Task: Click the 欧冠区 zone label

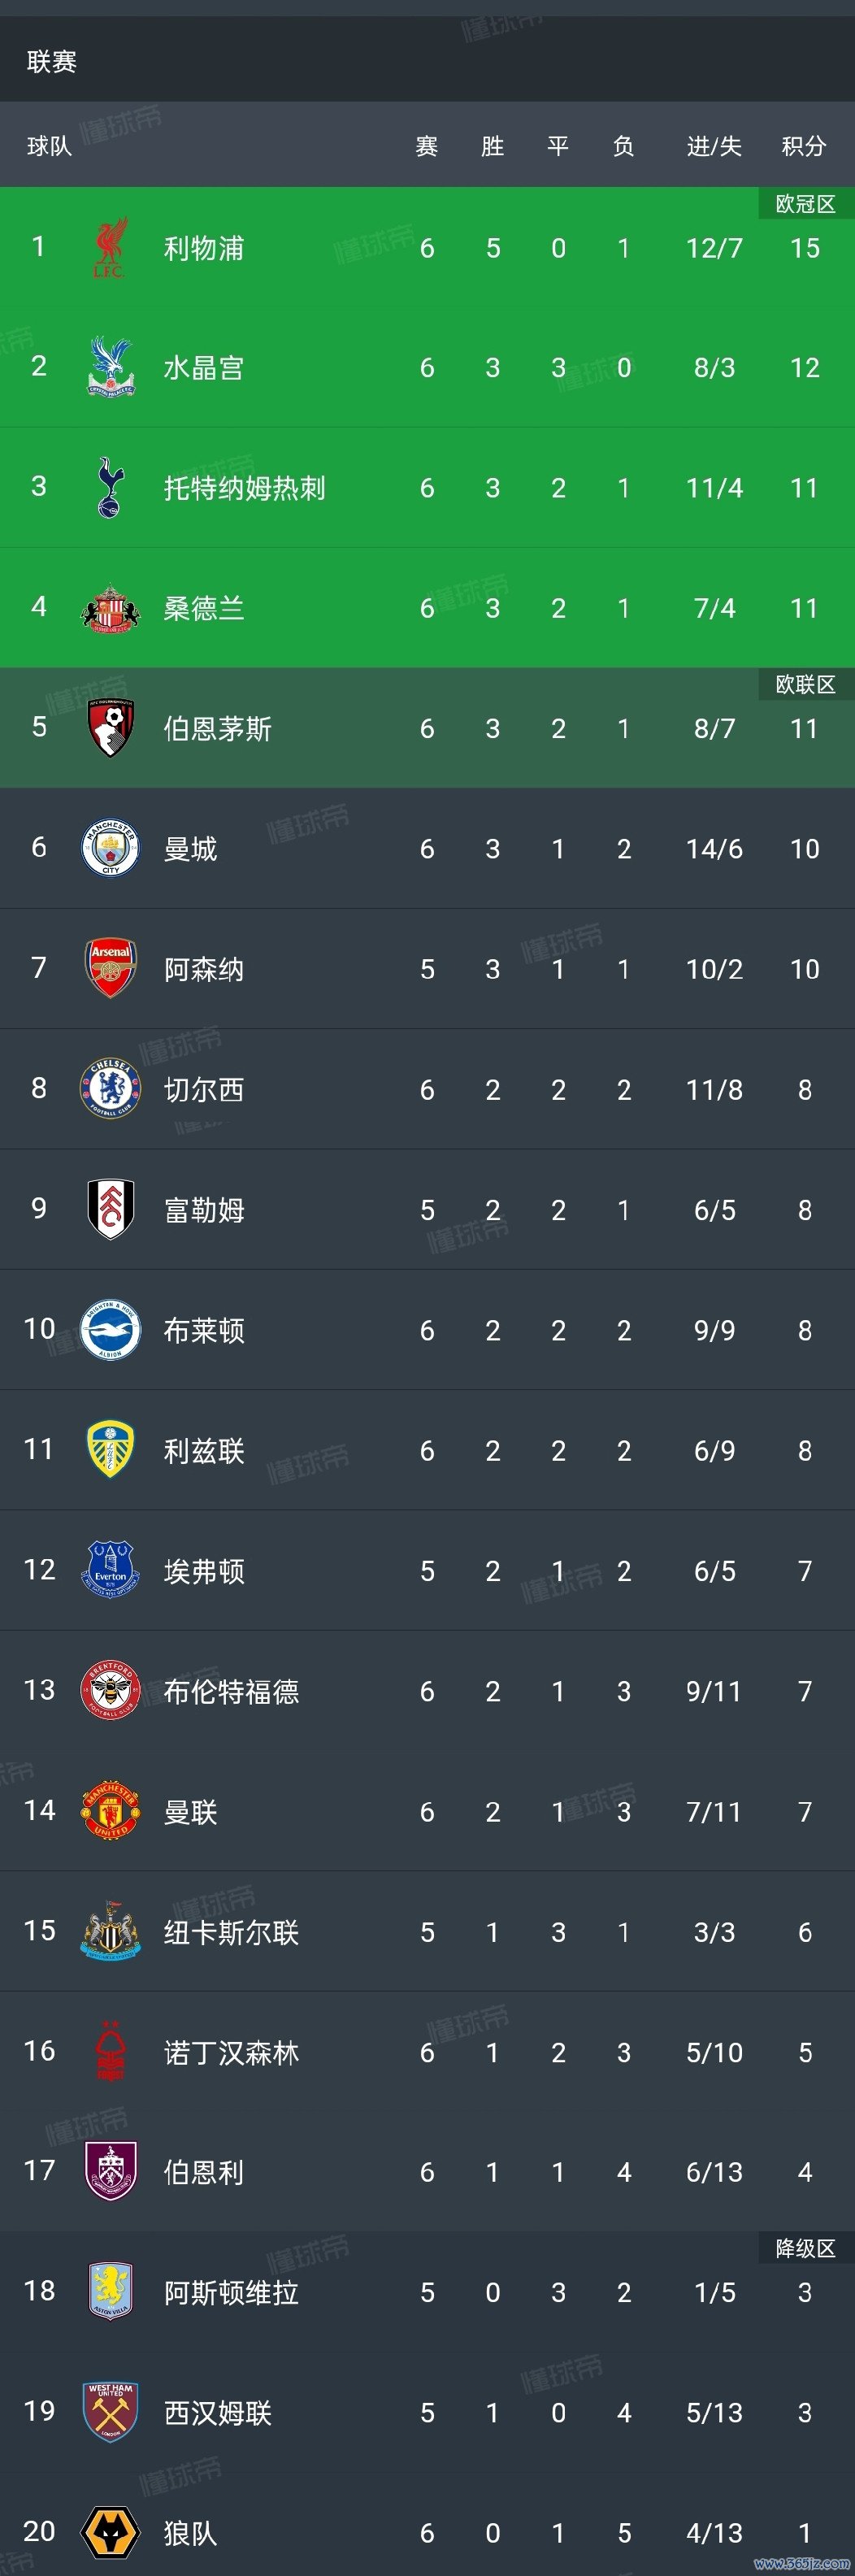Action: (x=805, y=204)
